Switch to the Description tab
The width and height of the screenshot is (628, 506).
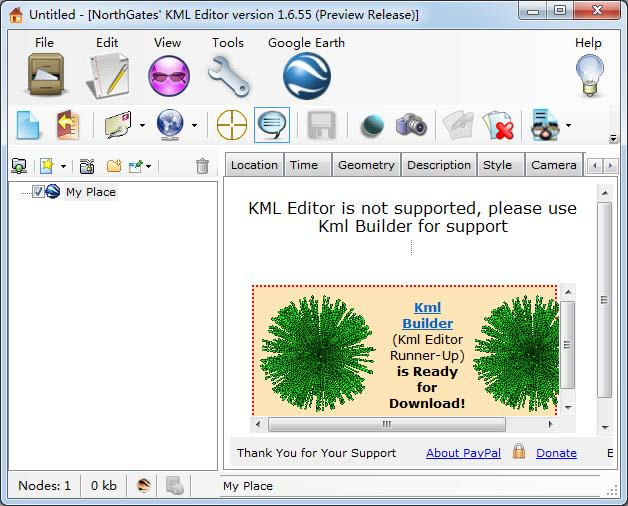pyautogui.click(x=439, y=165)
